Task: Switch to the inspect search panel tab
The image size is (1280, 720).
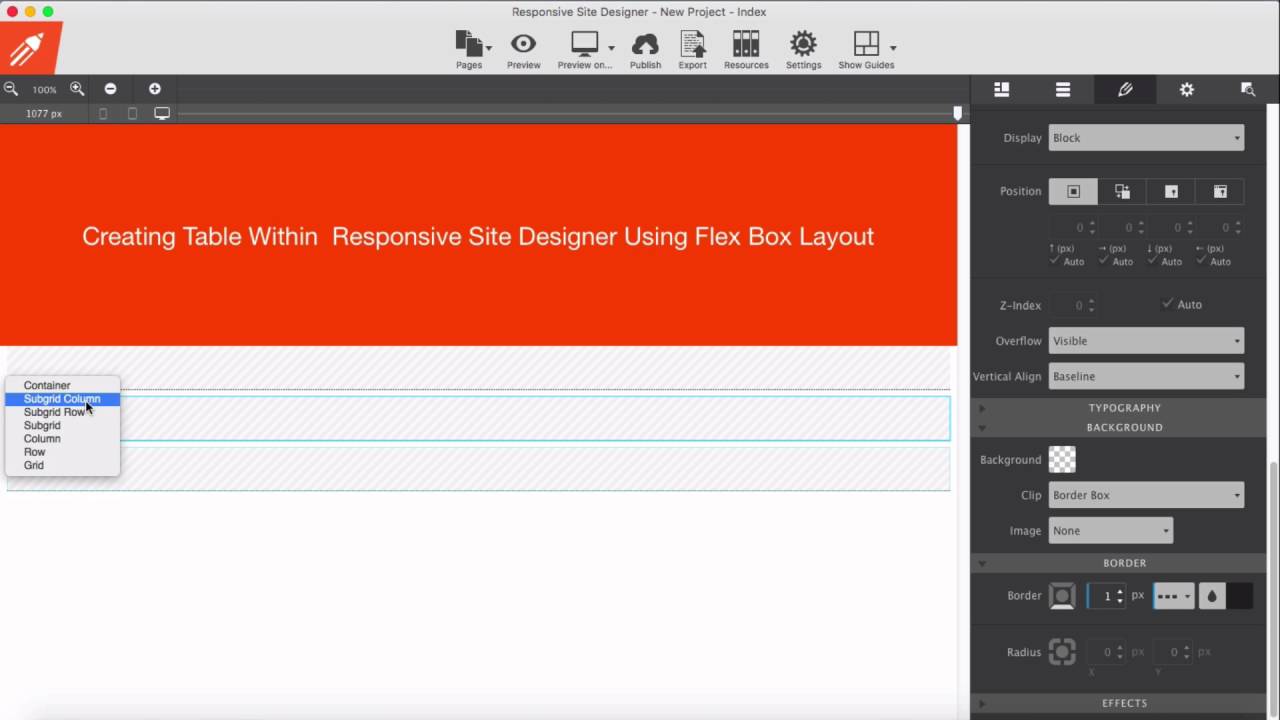Action: [1248, 89]
